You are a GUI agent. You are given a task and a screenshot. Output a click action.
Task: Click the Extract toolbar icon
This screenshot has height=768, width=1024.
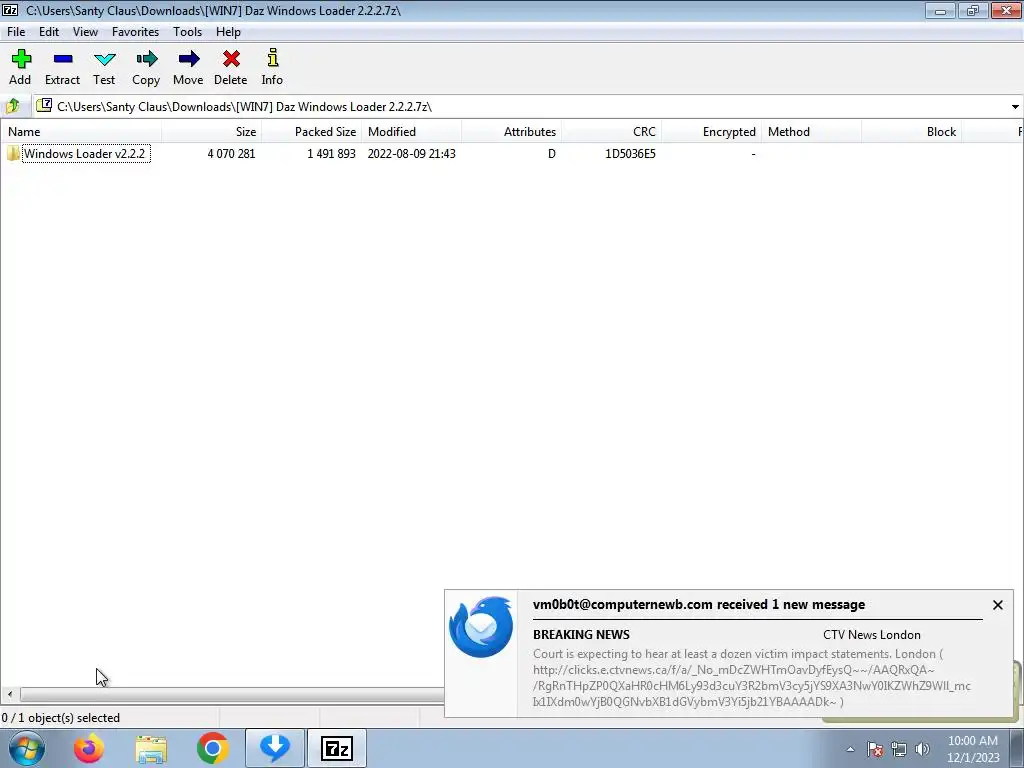63,59
